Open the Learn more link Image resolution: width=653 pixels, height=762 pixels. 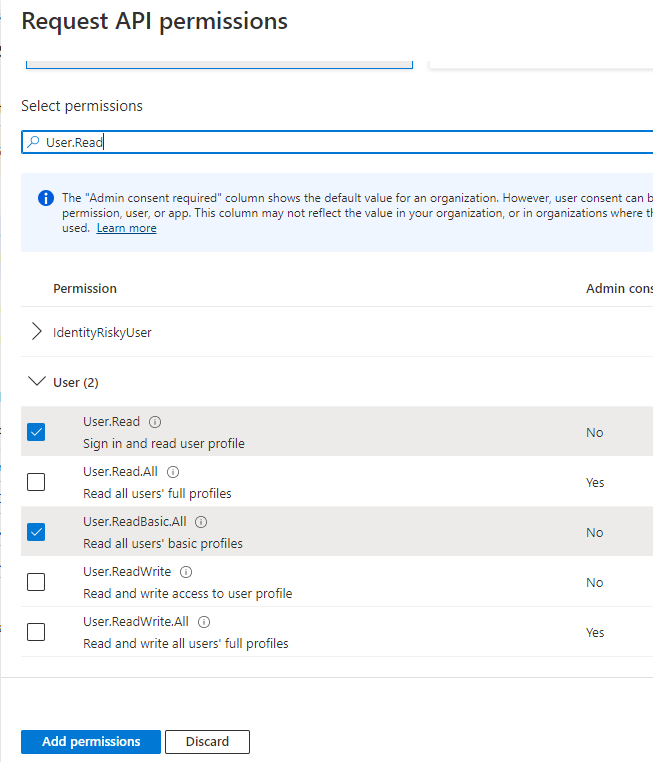126,228
